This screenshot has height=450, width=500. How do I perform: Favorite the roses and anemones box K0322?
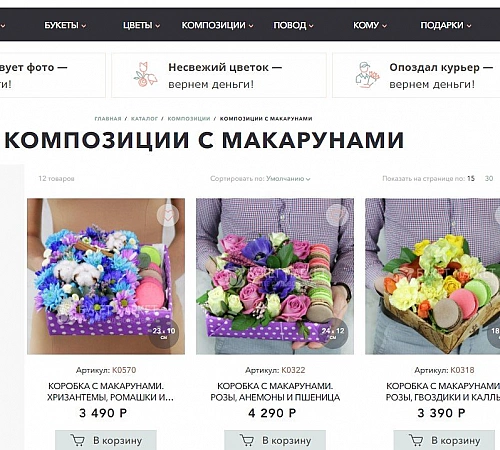click(337, 215)
